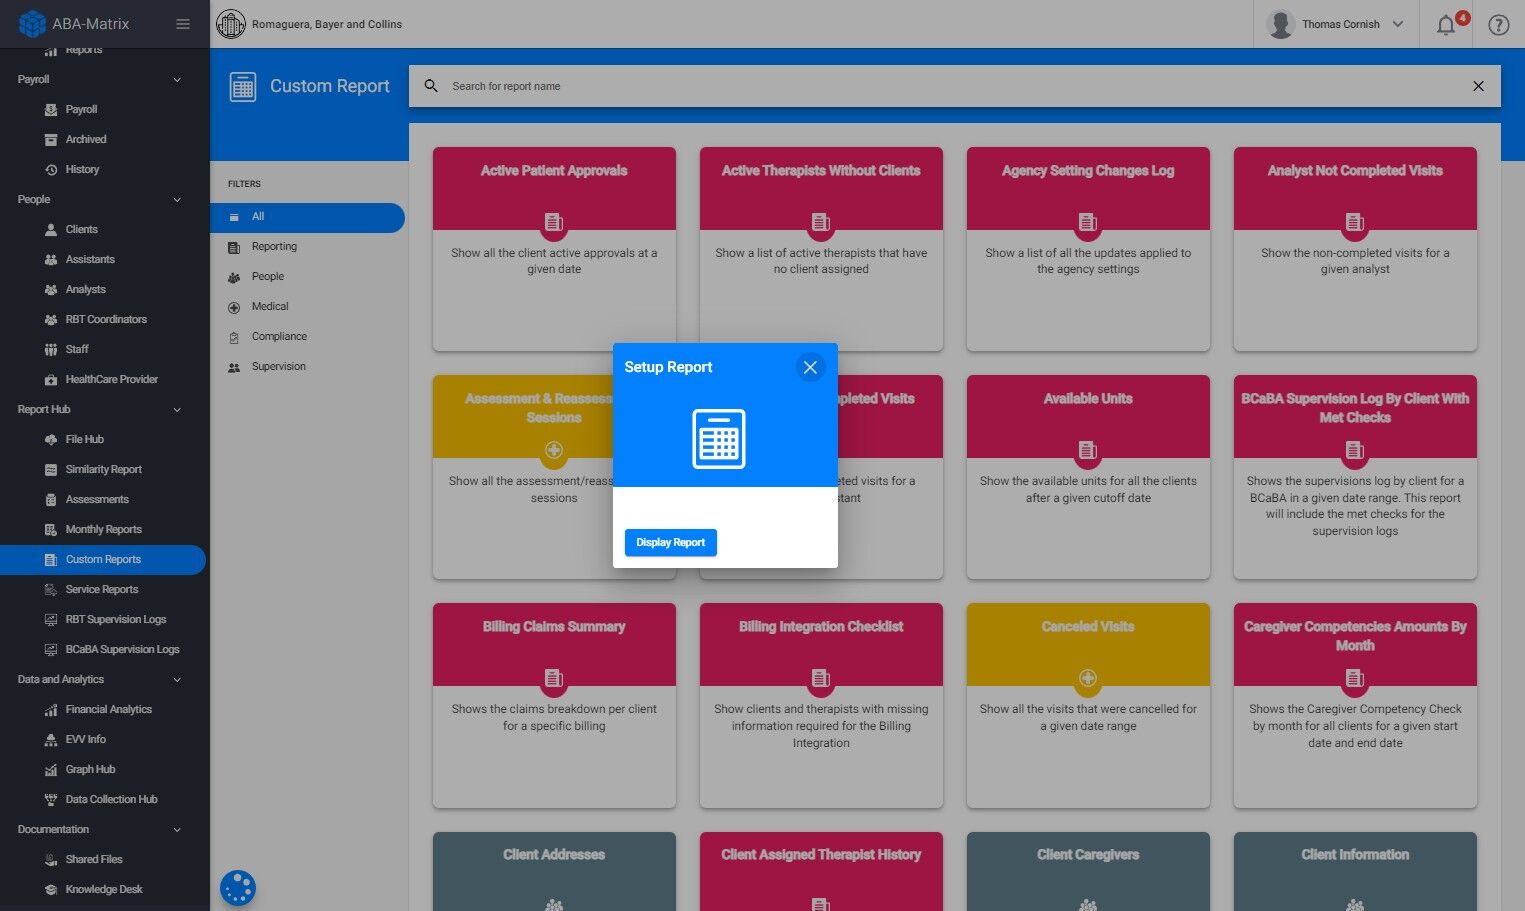Collapse the Documentation sidebar section
The height and width of the screenshot is (911, 1525).
177,830
